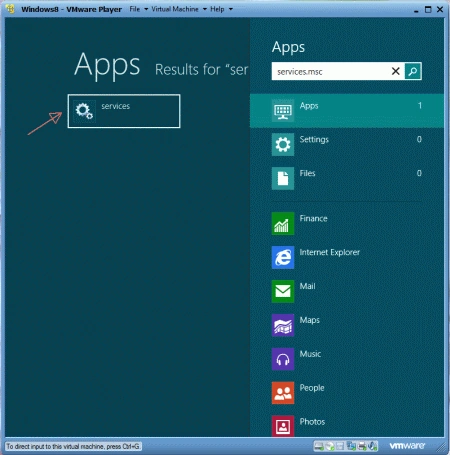Search within Internet Explorer icon
This screenshot has height=455, width=450.
[283, 257]
